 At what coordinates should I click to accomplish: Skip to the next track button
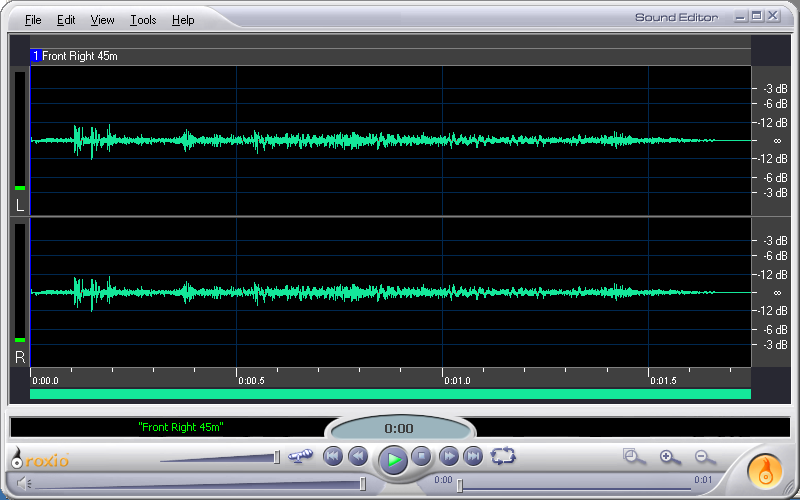[x=474, y=457]
